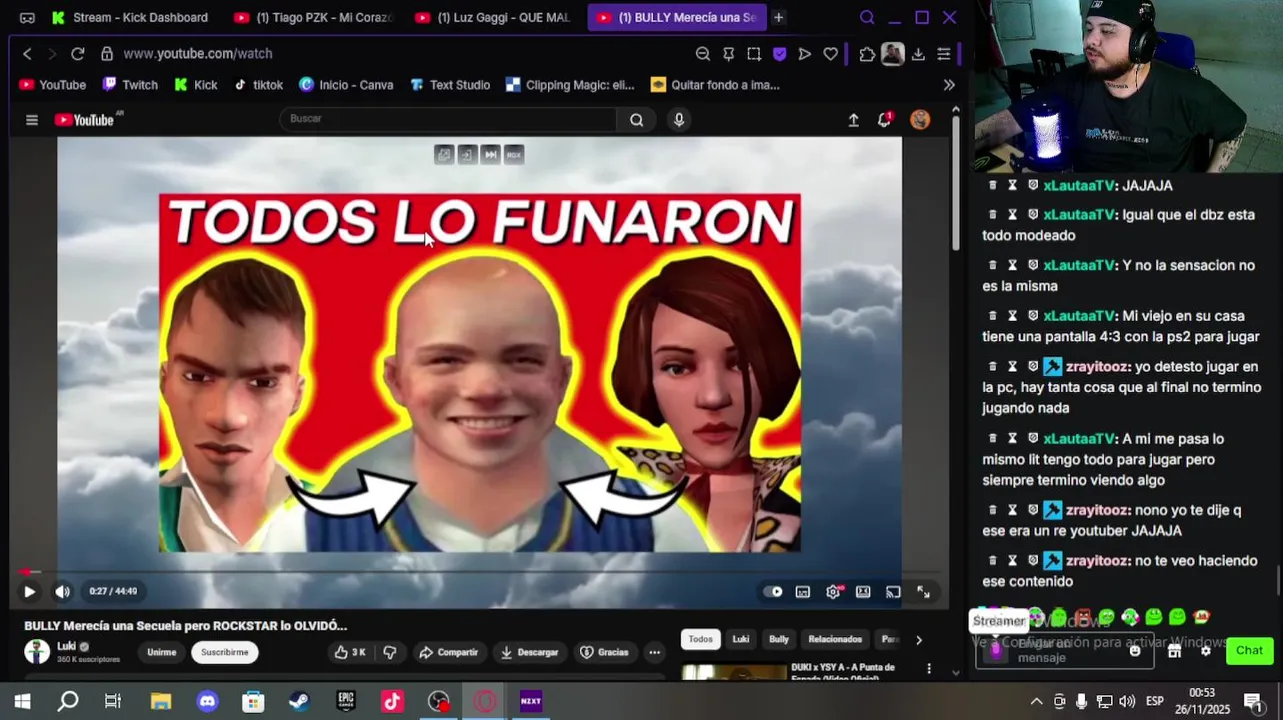Show hidden system tray icons
This screenshot has height=720, width=1283.
(1036, 701)
